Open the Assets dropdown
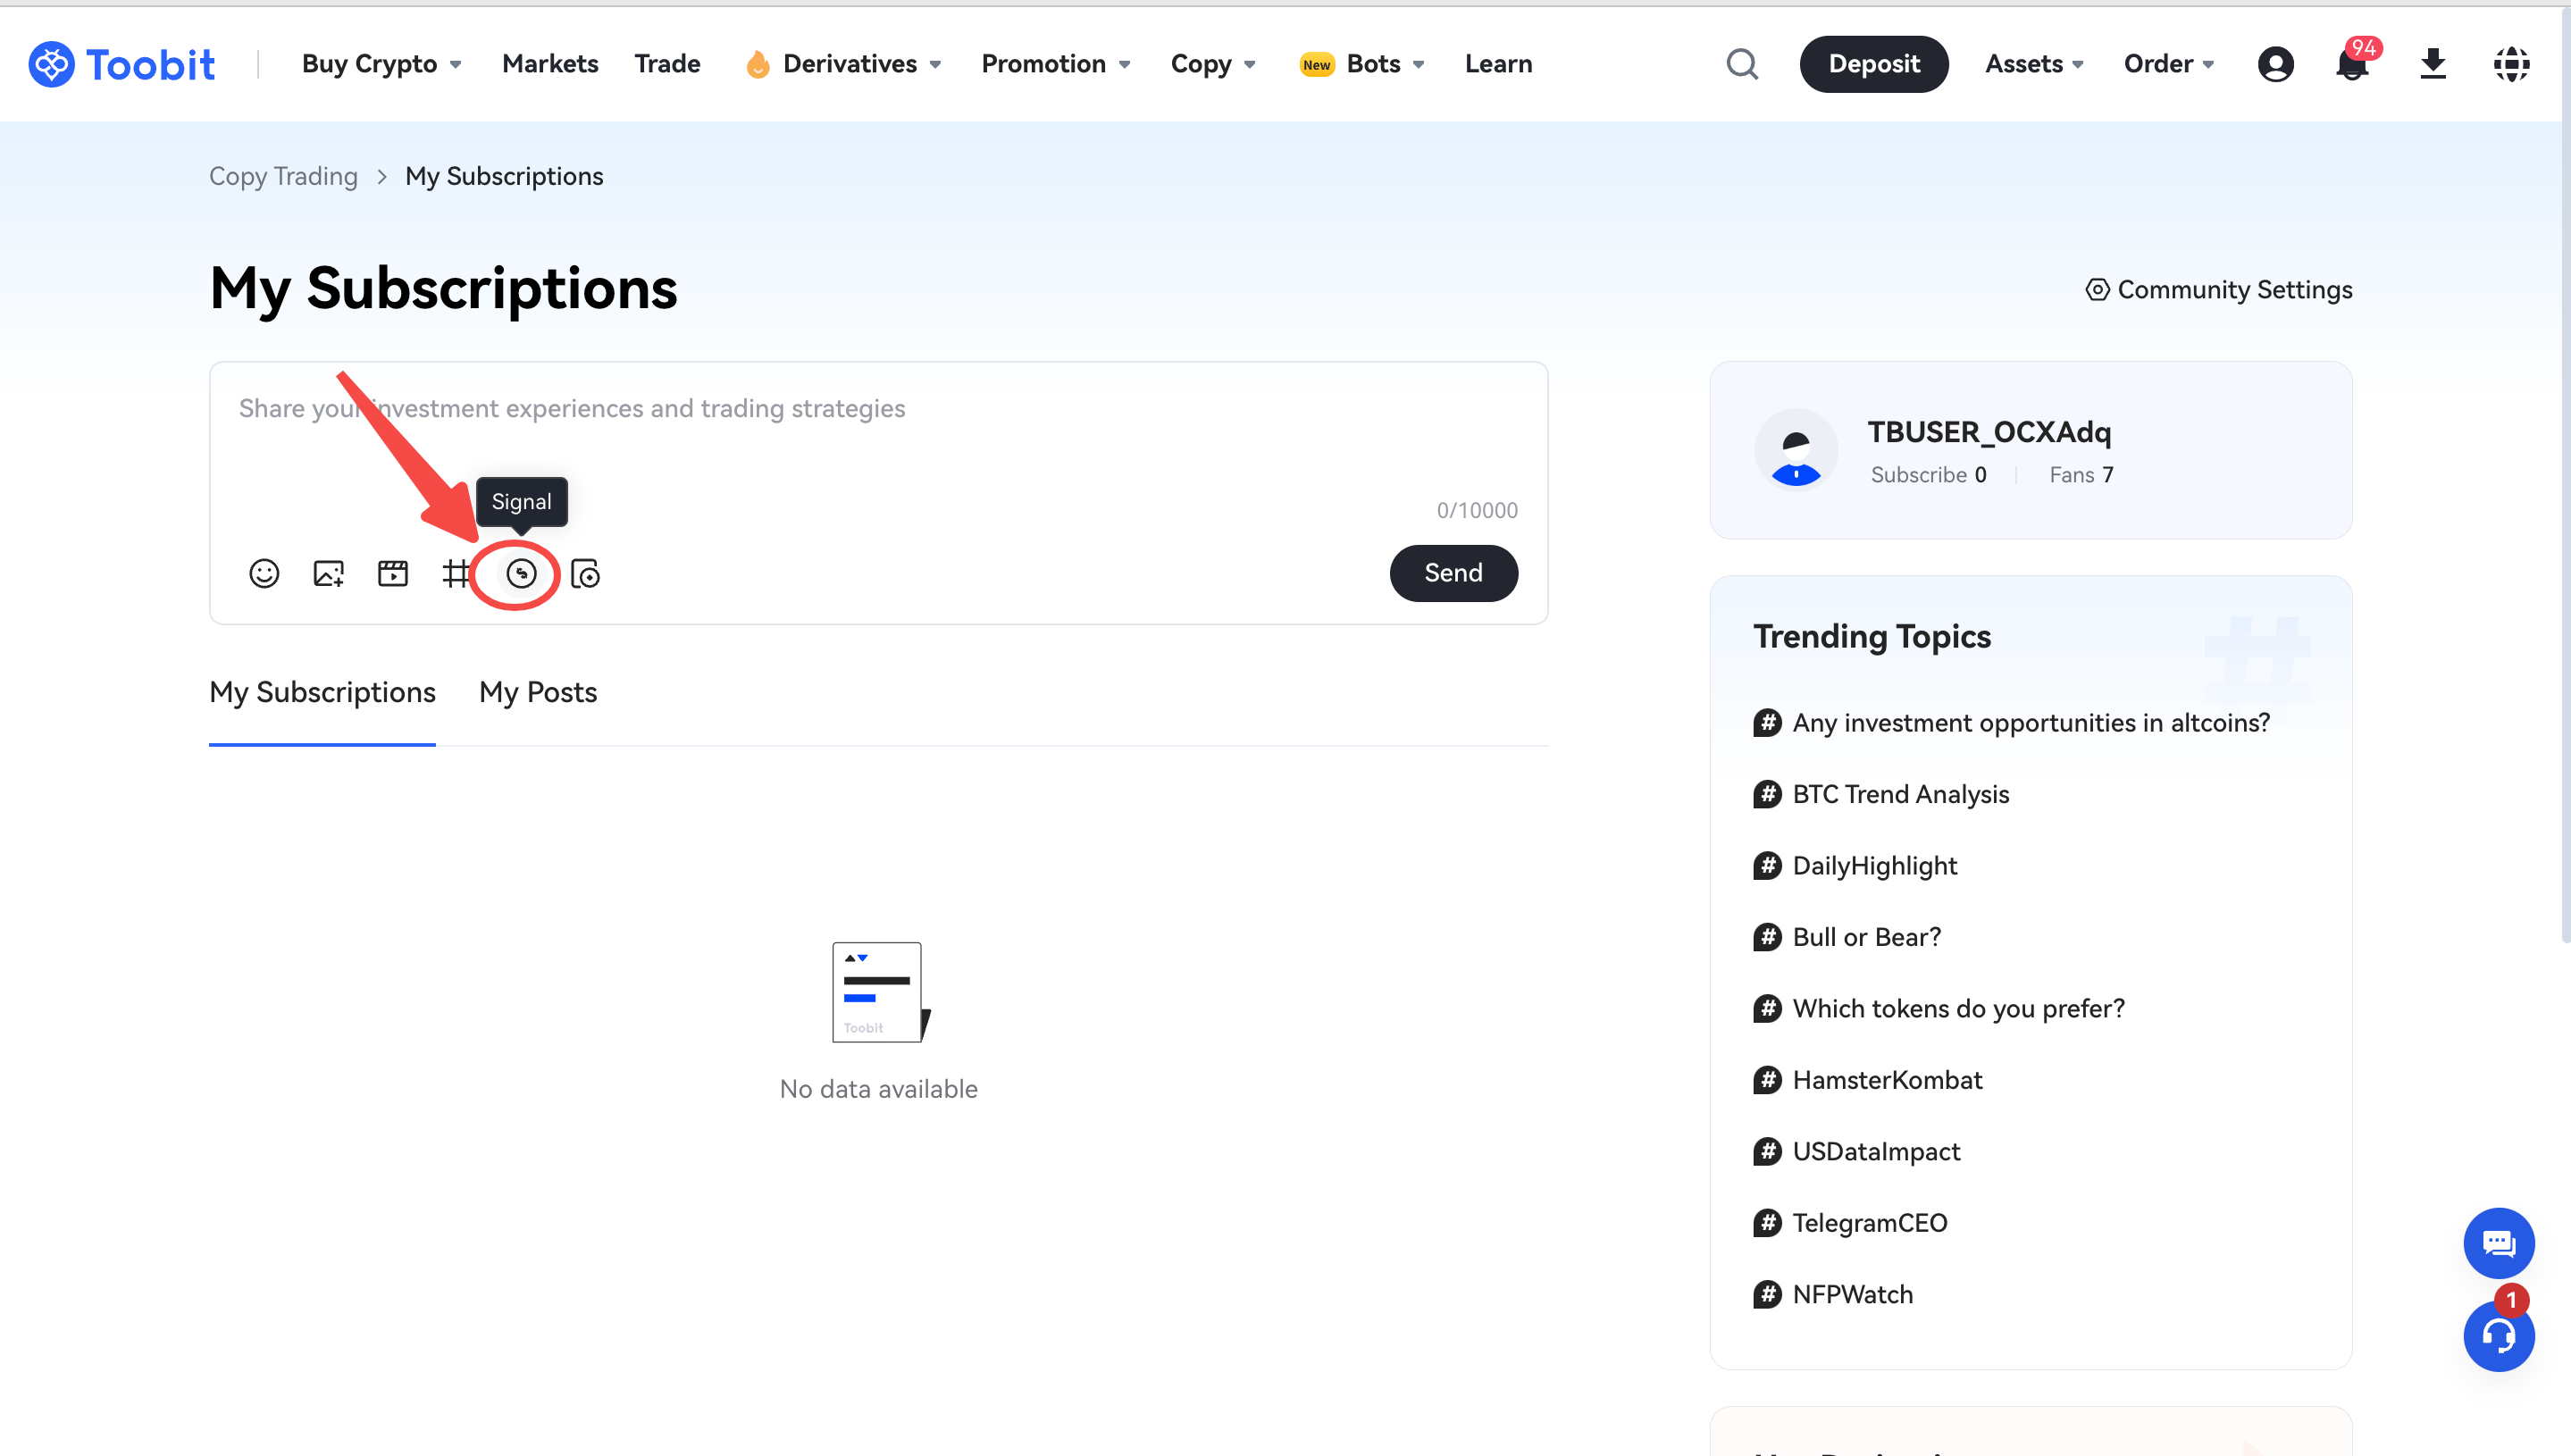2571x1456 pixels. click(2033, 64)
